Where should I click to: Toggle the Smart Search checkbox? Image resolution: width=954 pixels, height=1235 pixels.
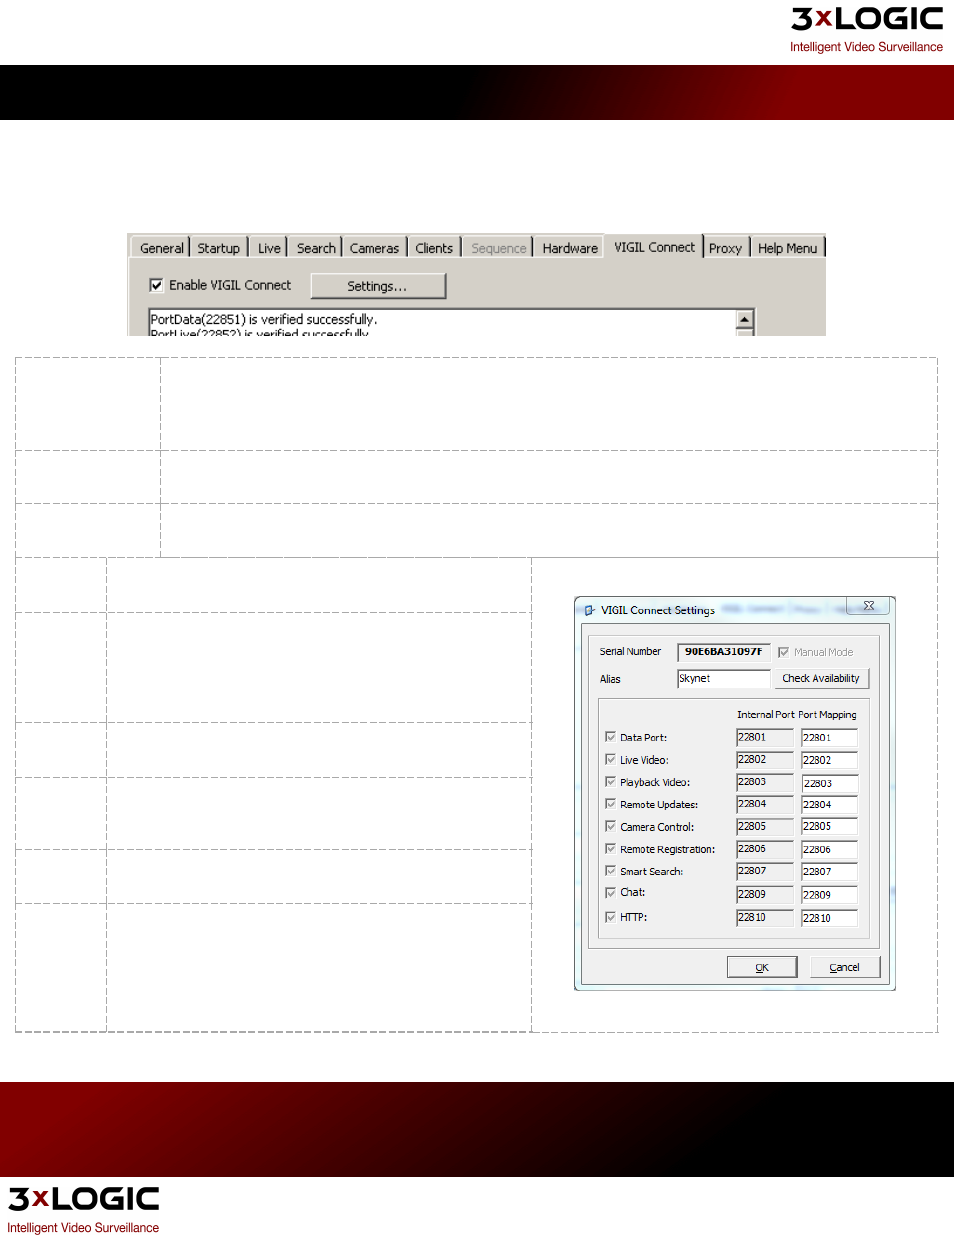[x=610, y=871]
